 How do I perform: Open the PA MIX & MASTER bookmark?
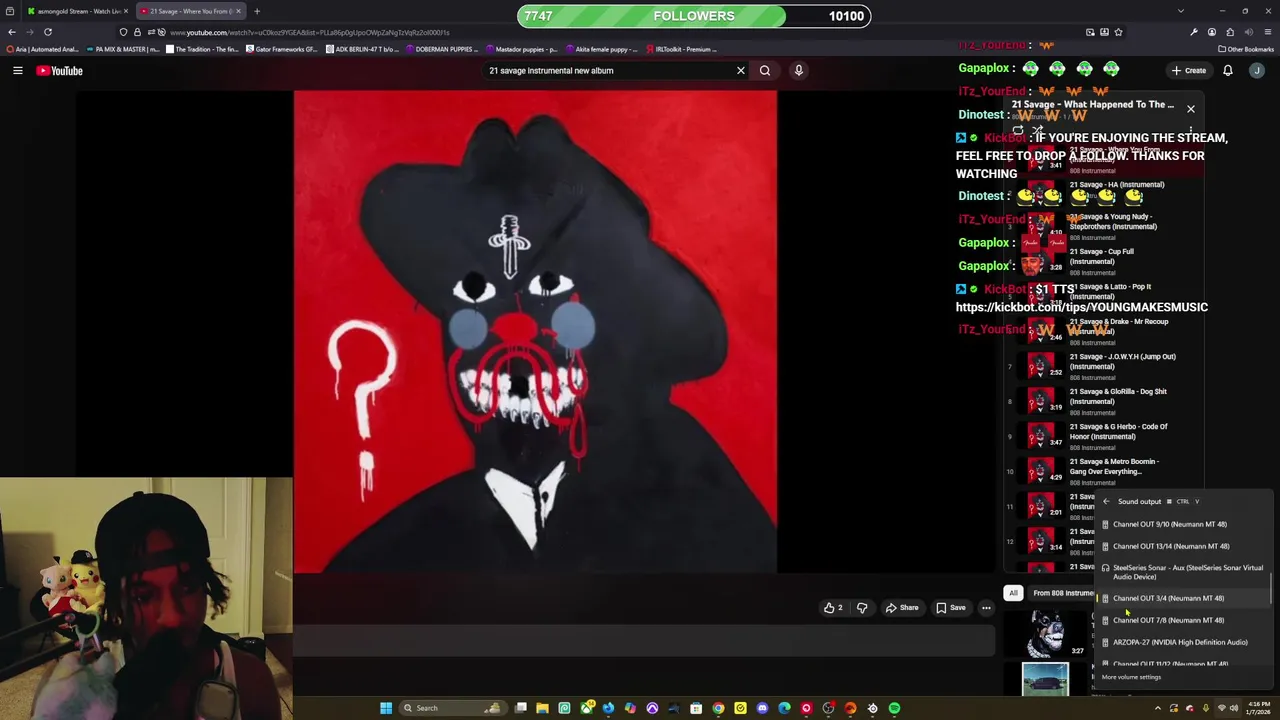[x=125, y=49]
